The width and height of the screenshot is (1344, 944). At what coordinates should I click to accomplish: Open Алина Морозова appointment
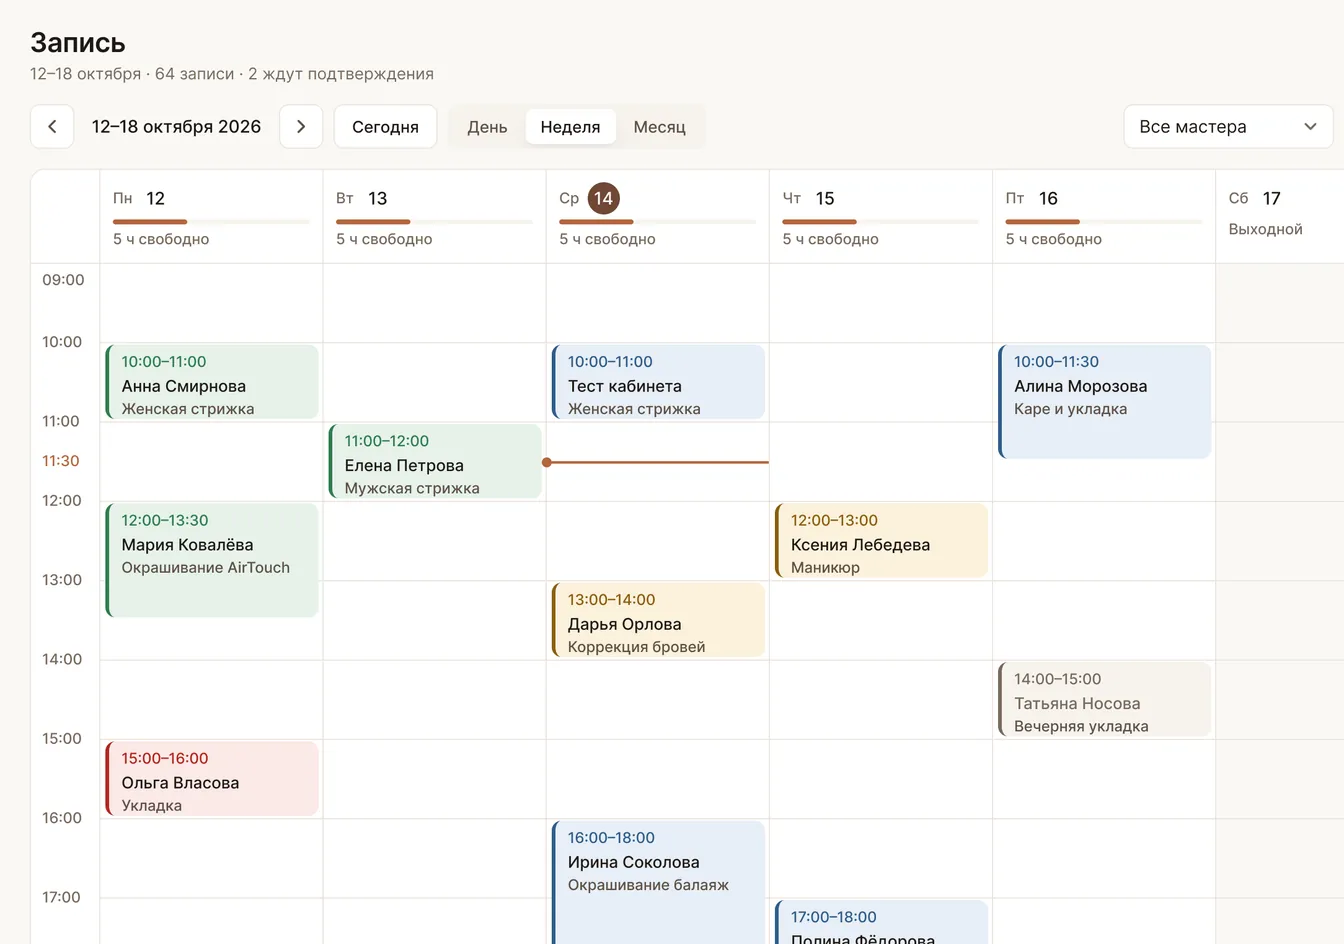pyautogui.click(x=1104, y=402)
